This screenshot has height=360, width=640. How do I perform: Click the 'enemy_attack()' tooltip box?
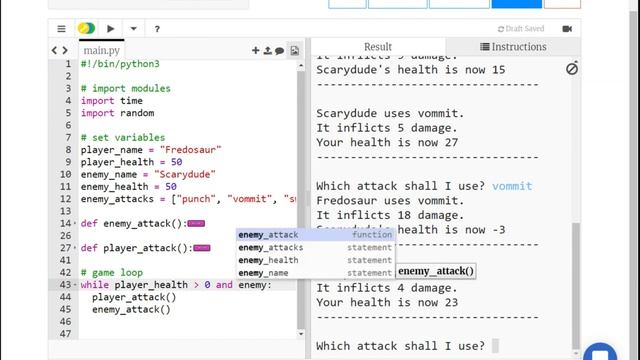pyautogui.click(x=436, y=271)
